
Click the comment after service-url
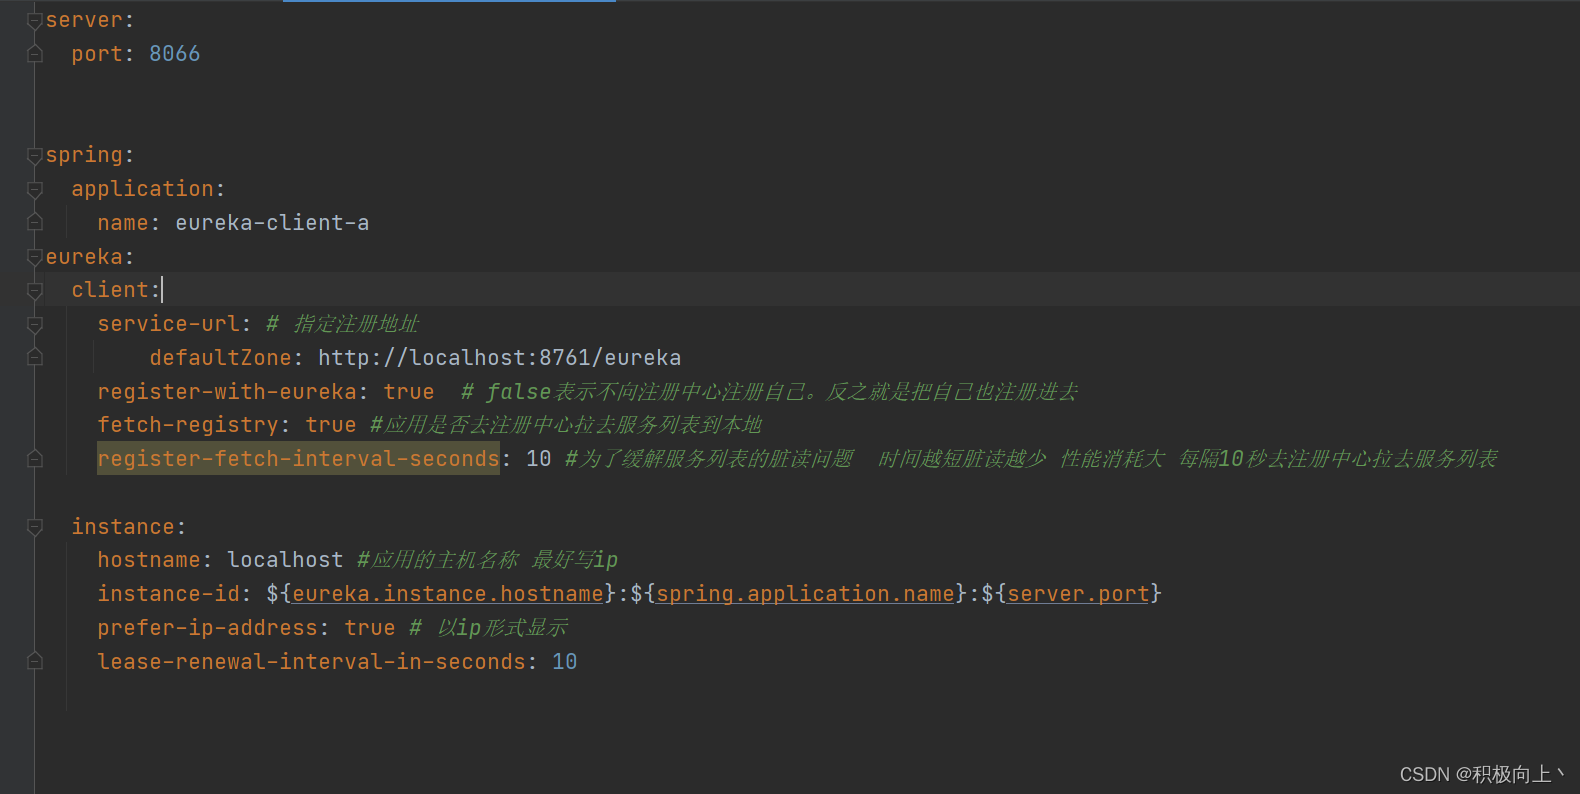pos(342,324)
